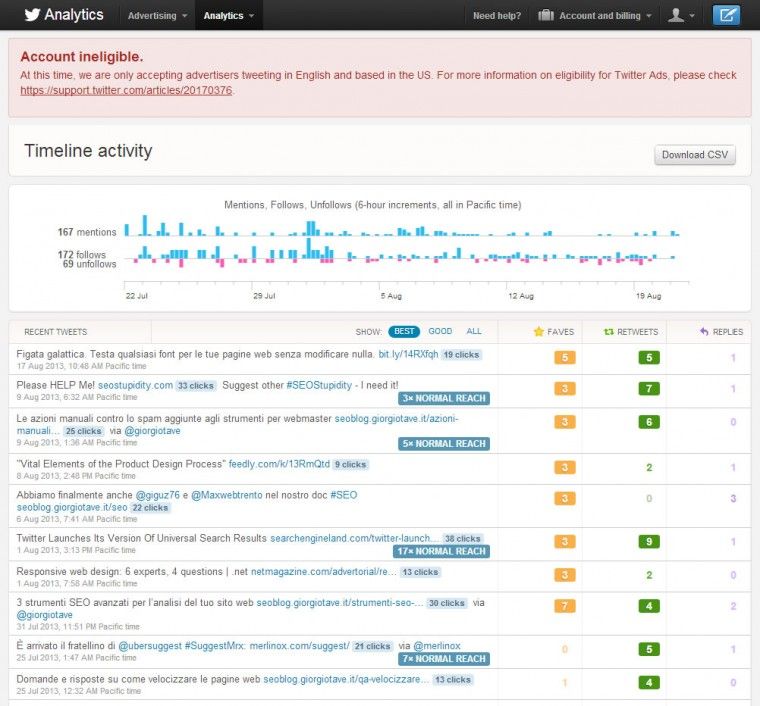The height and width of the screenshot is (706, 760).
Task: Expand the Analytics dropdown menu
Action: 229,16
